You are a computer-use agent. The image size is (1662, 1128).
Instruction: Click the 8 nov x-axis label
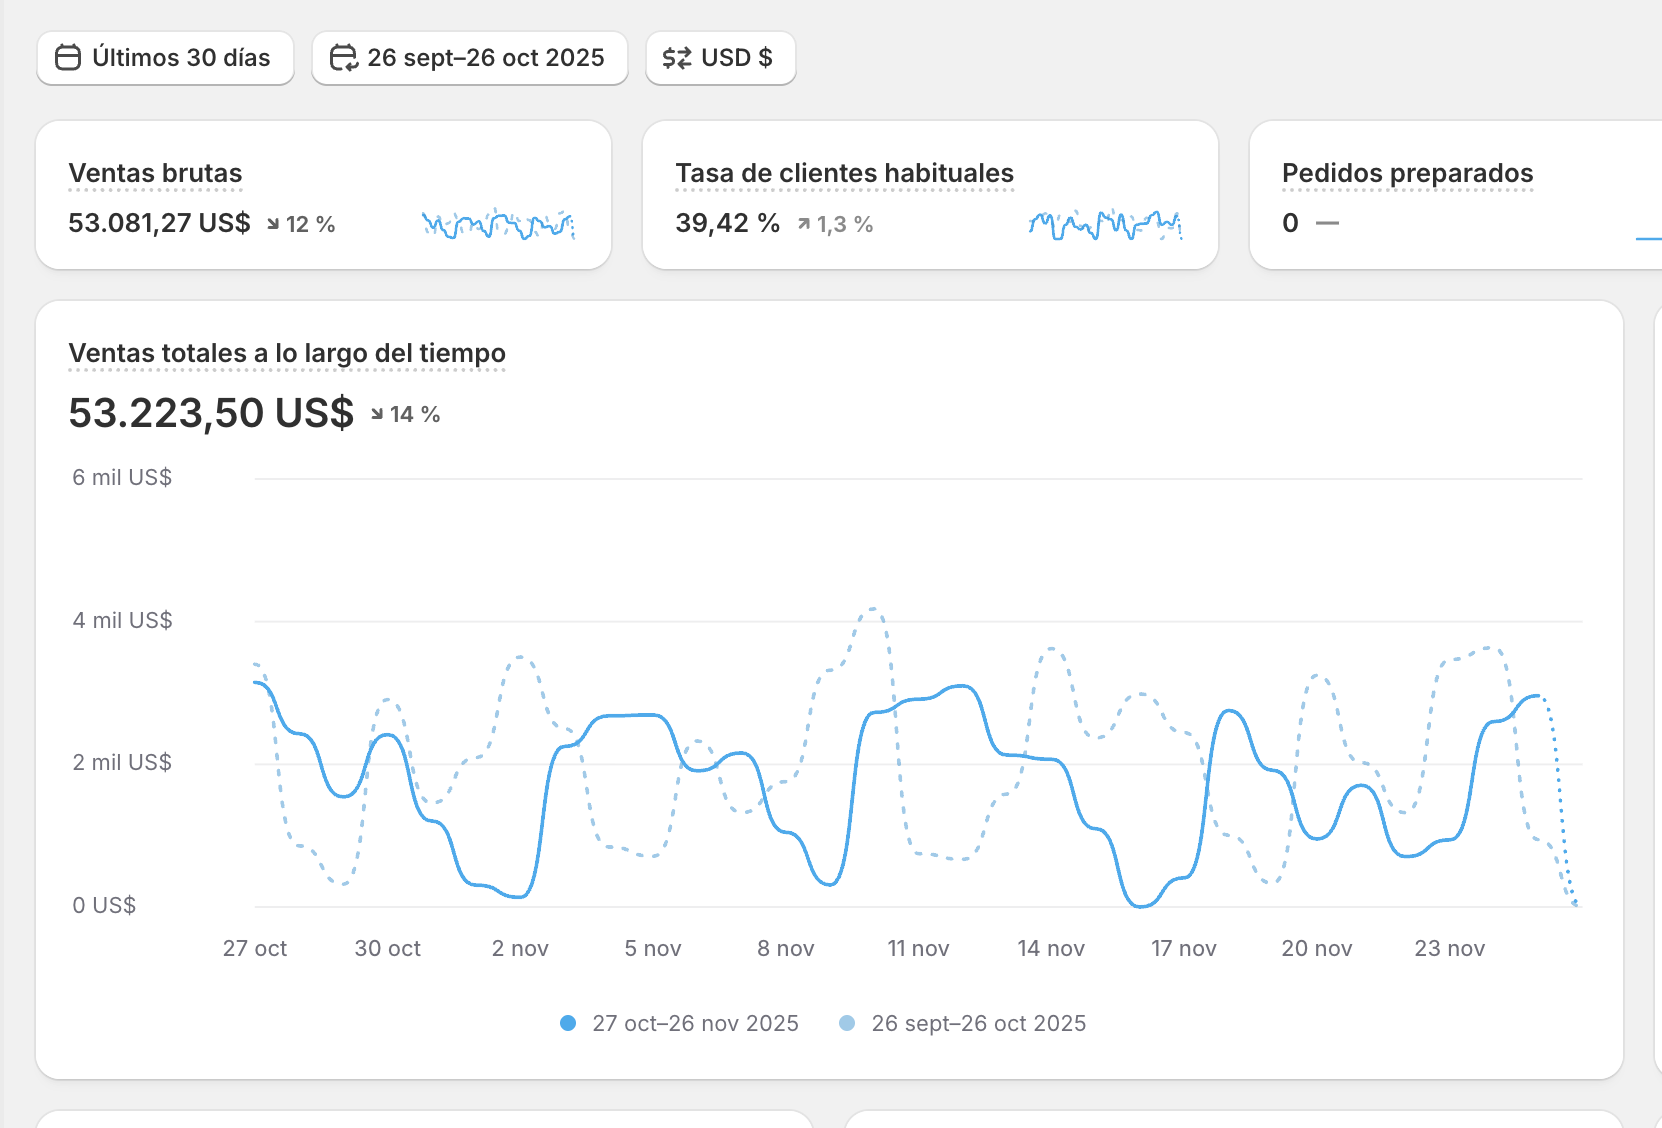pos(786,948)
